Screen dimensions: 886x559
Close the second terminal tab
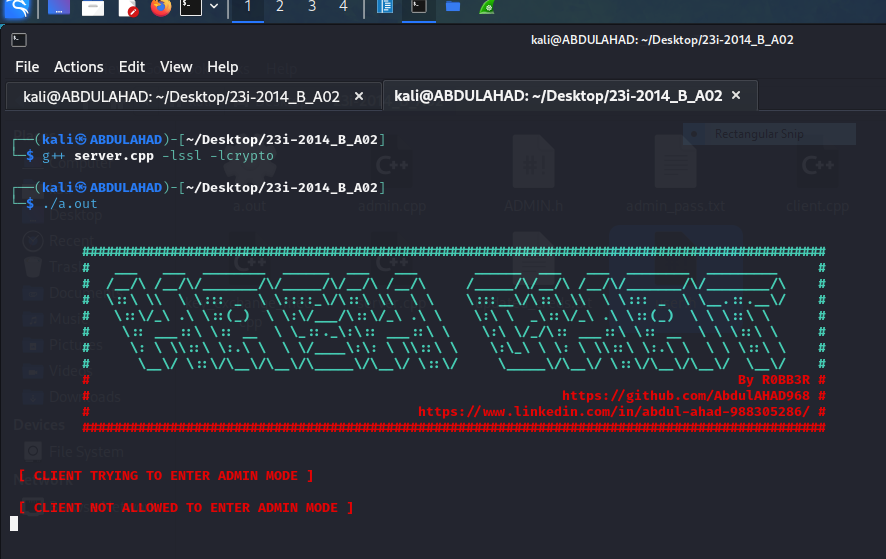point(736,96)
